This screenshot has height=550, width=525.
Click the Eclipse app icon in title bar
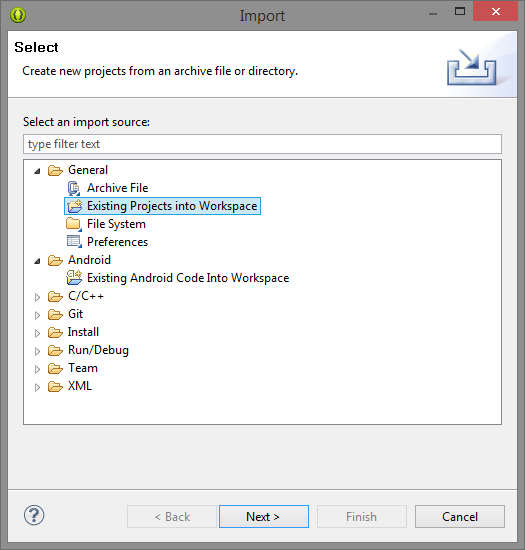(18, 15)
